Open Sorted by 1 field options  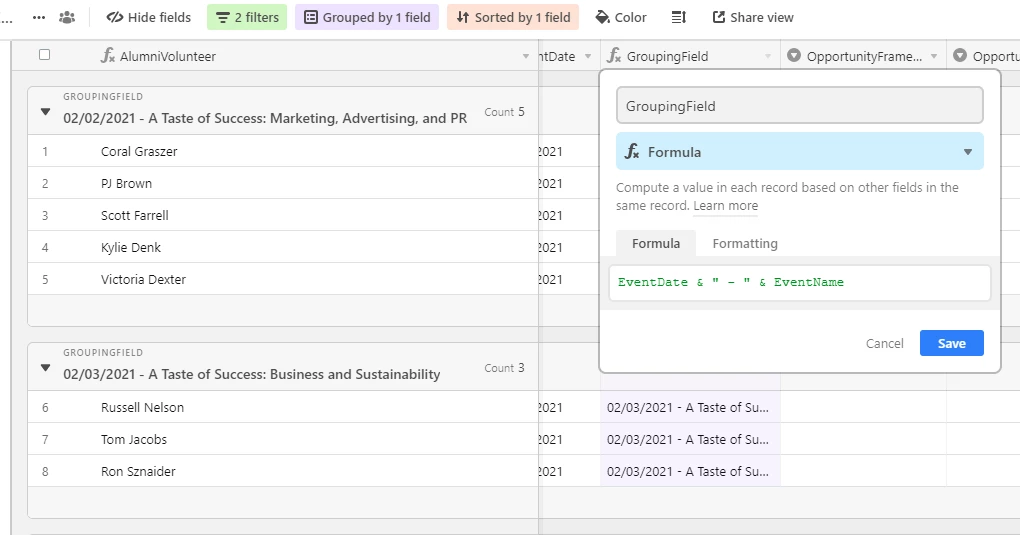click(513, 18)
